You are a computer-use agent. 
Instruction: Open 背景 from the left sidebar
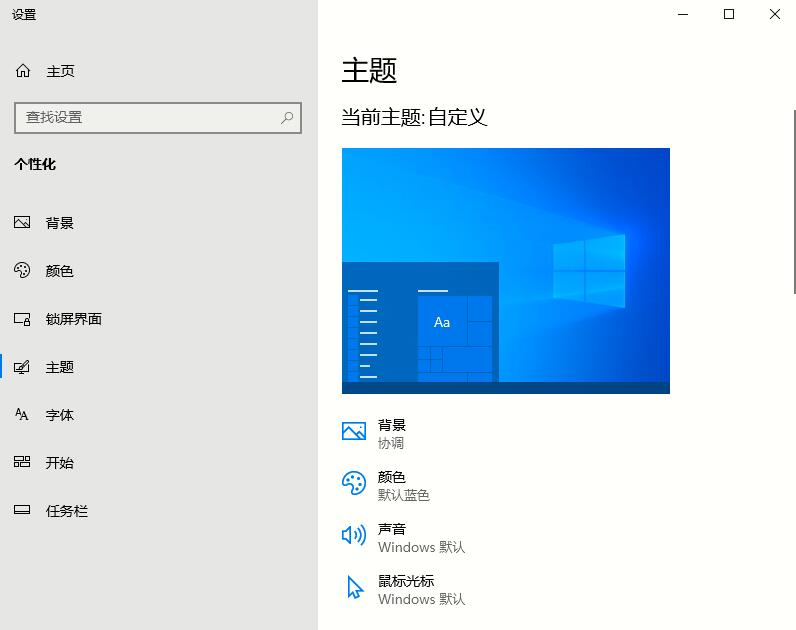[59, 223]
